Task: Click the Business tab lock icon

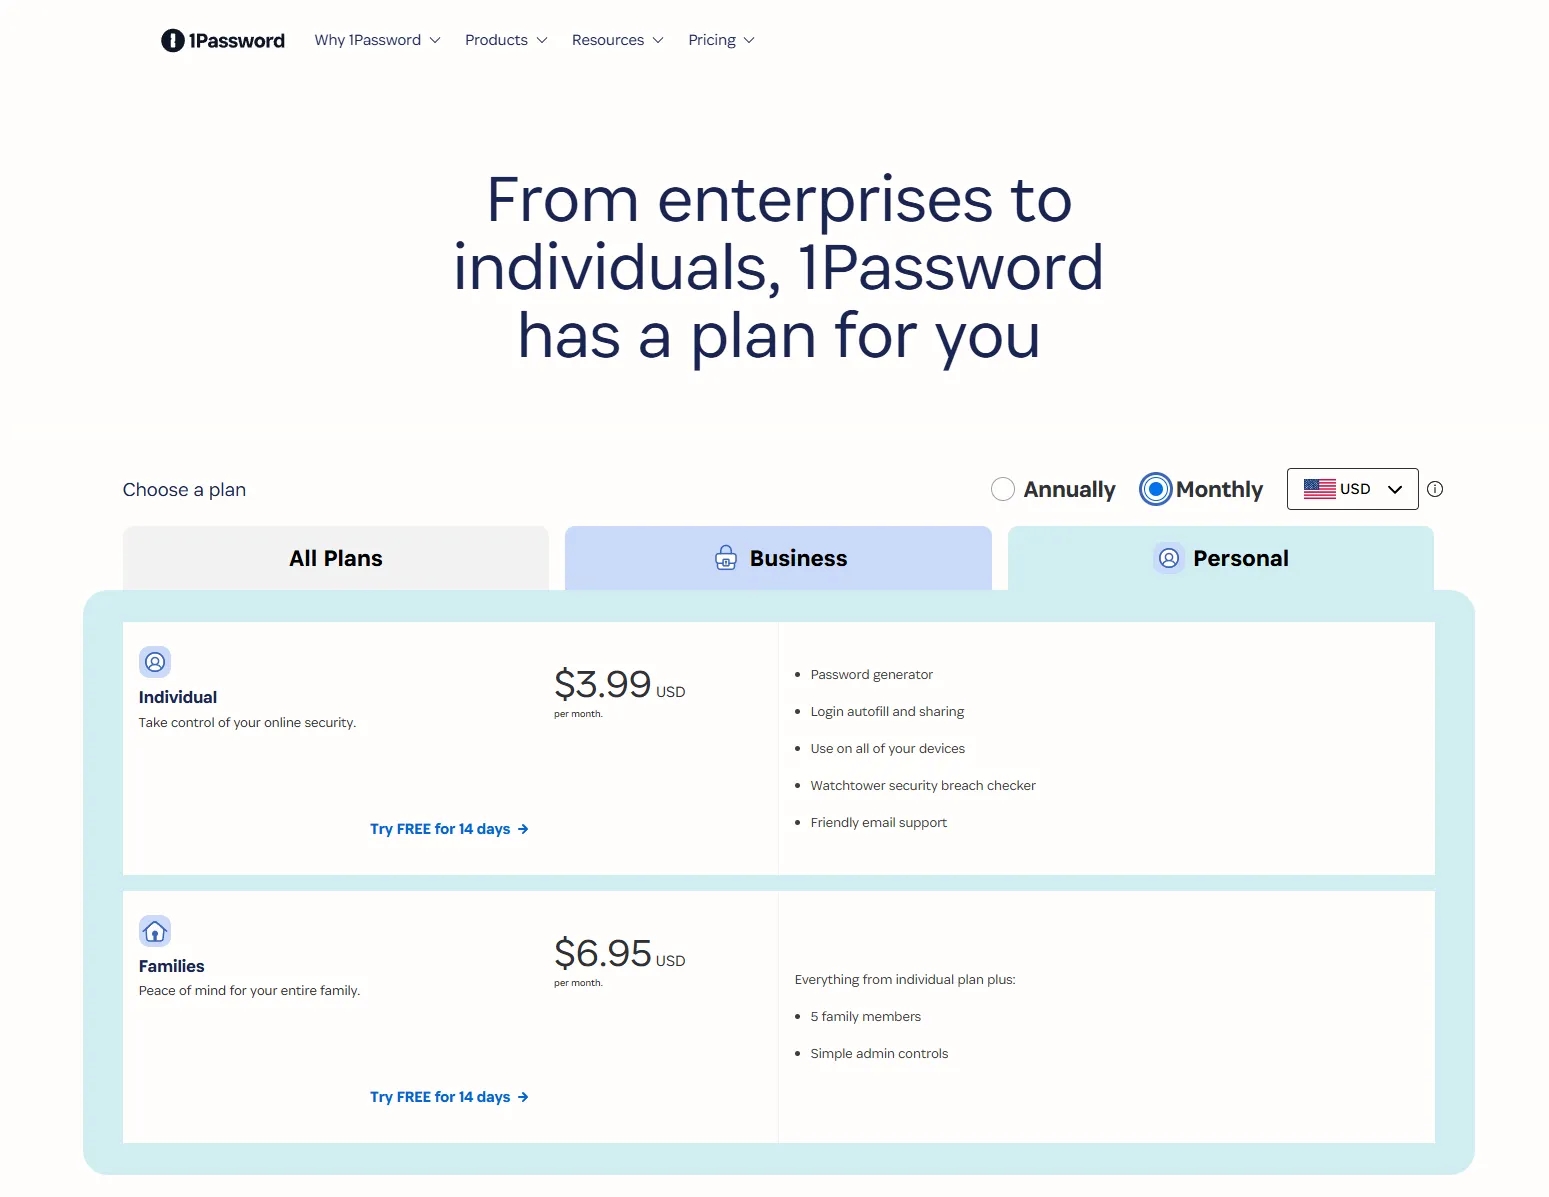Action: tap(726, 558)
